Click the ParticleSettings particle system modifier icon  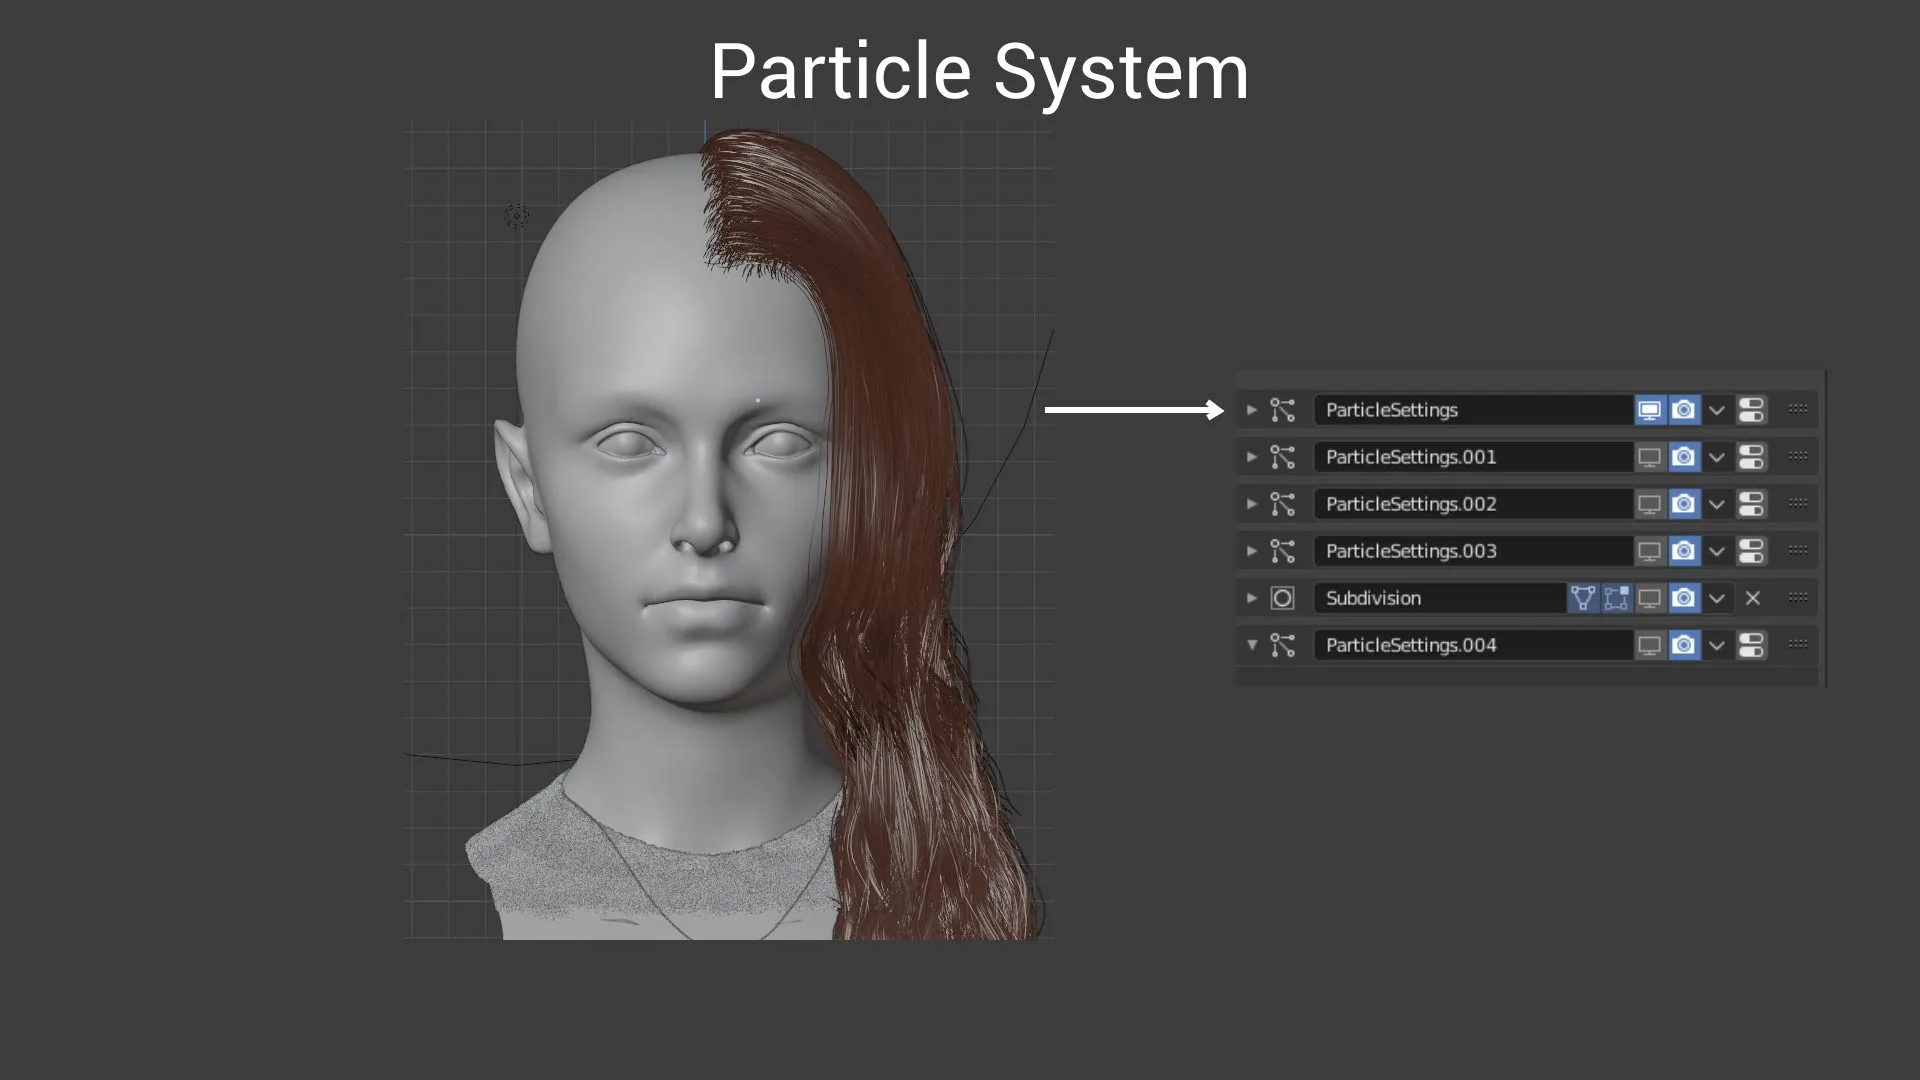pyautogui.click(x=1282, y=410)
